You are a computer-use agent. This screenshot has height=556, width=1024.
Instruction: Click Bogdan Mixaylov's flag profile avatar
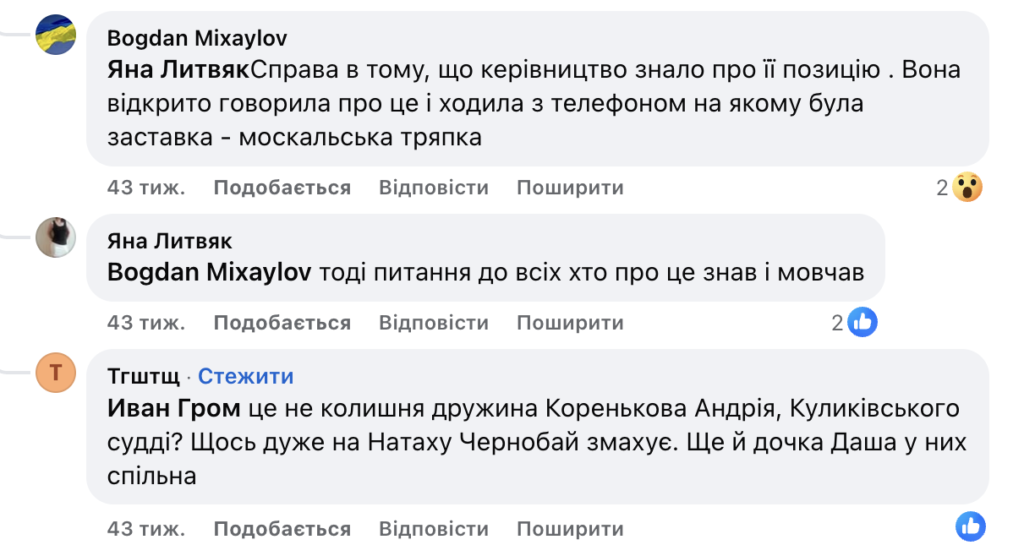(56, 35)
